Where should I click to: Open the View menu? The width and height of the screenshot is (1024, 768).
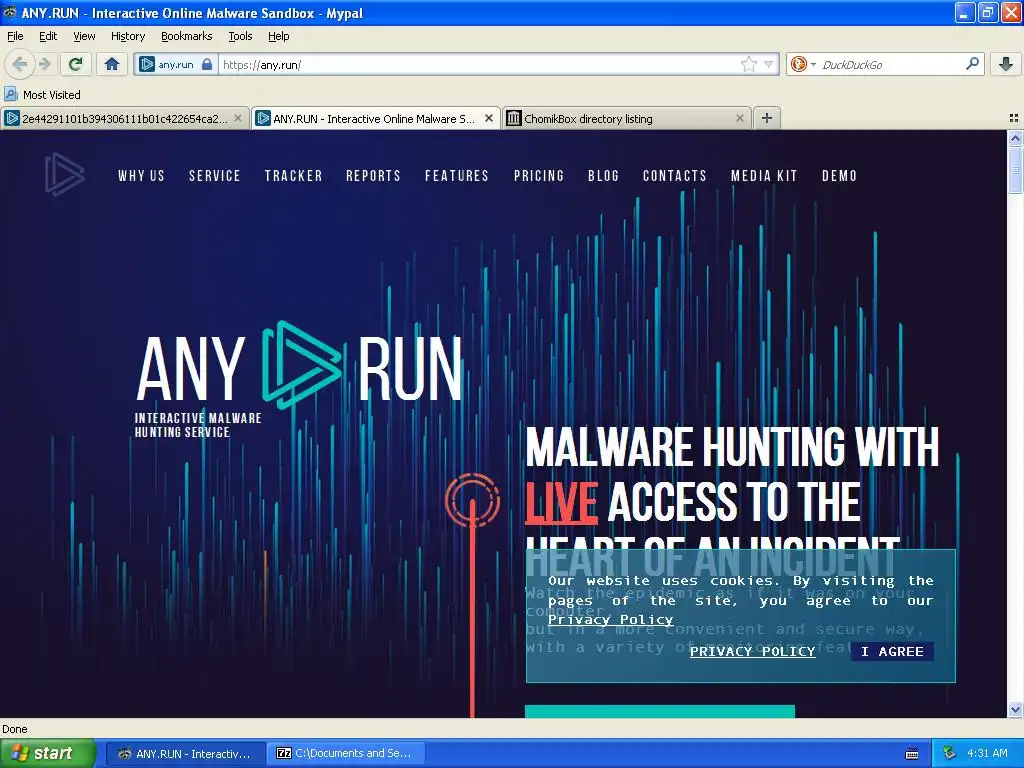(84, 36)
